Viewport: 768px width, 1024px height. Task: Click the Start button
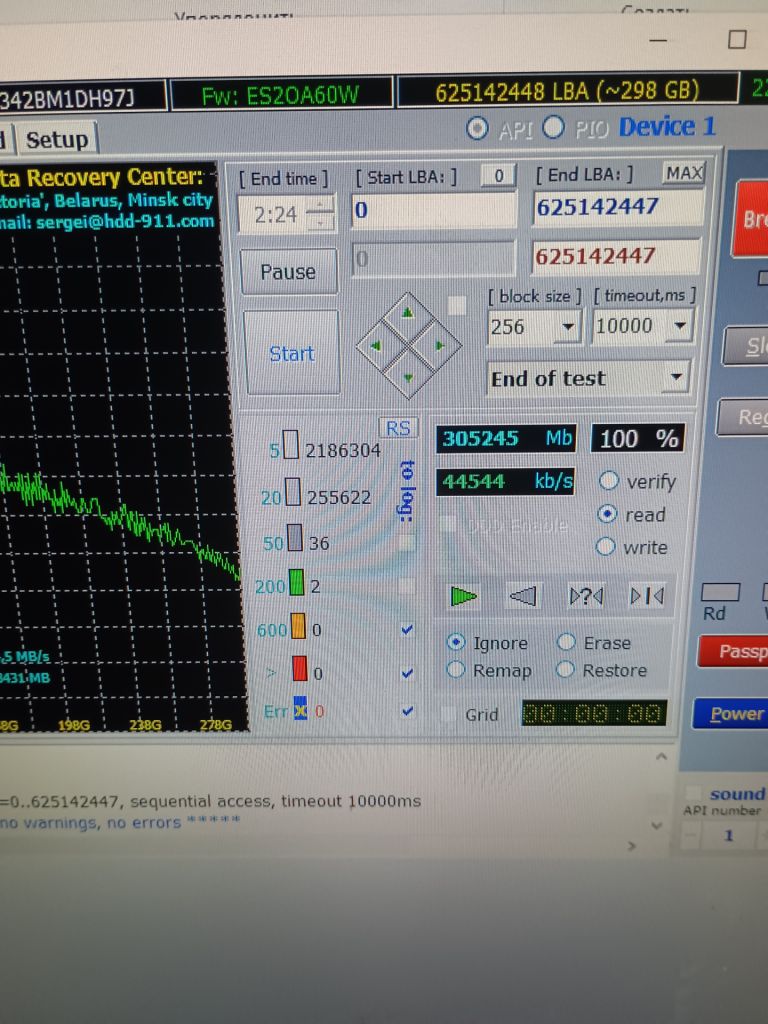click(x=292, y=353)
